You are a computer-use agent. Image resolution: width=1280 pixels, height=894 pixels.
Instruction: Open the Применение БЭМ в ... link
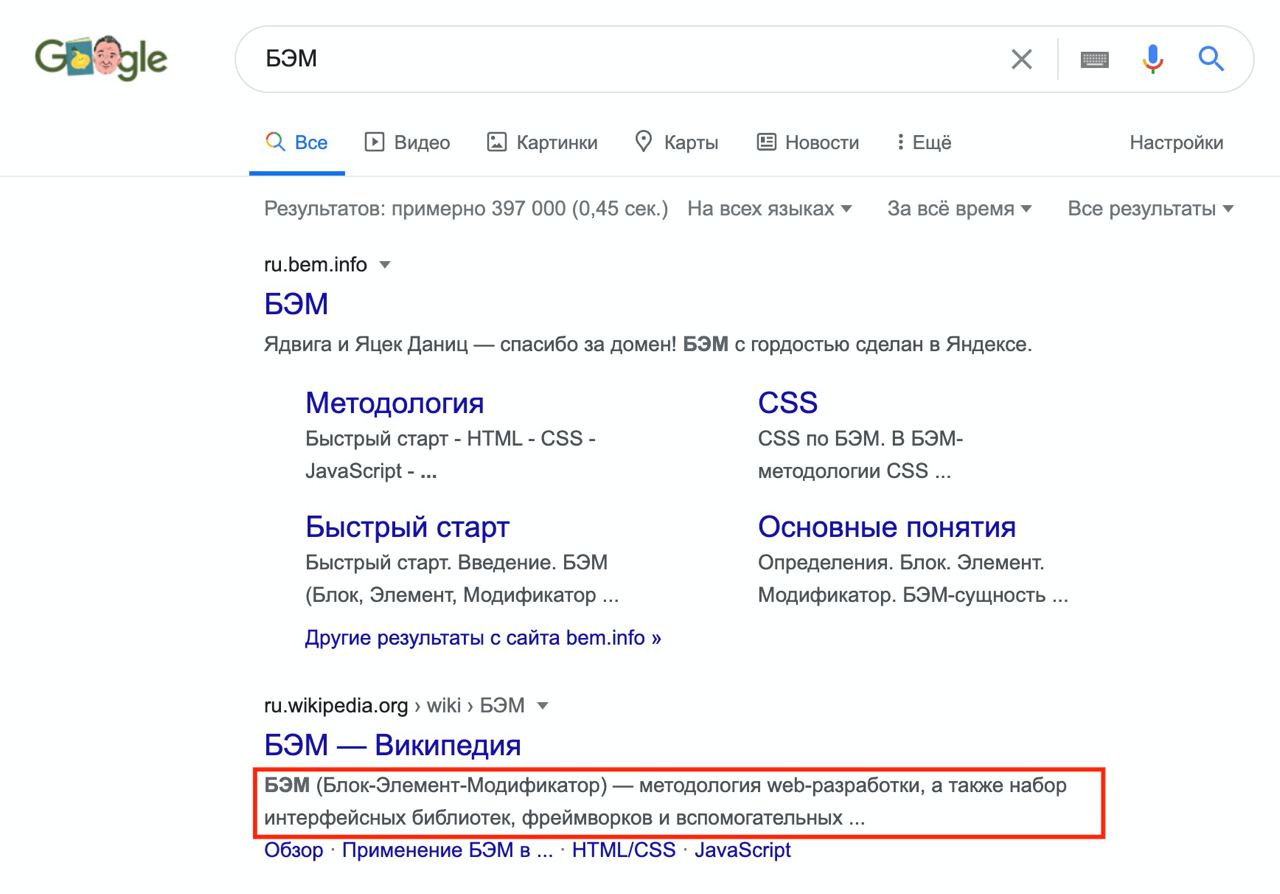tap(447, 851)
